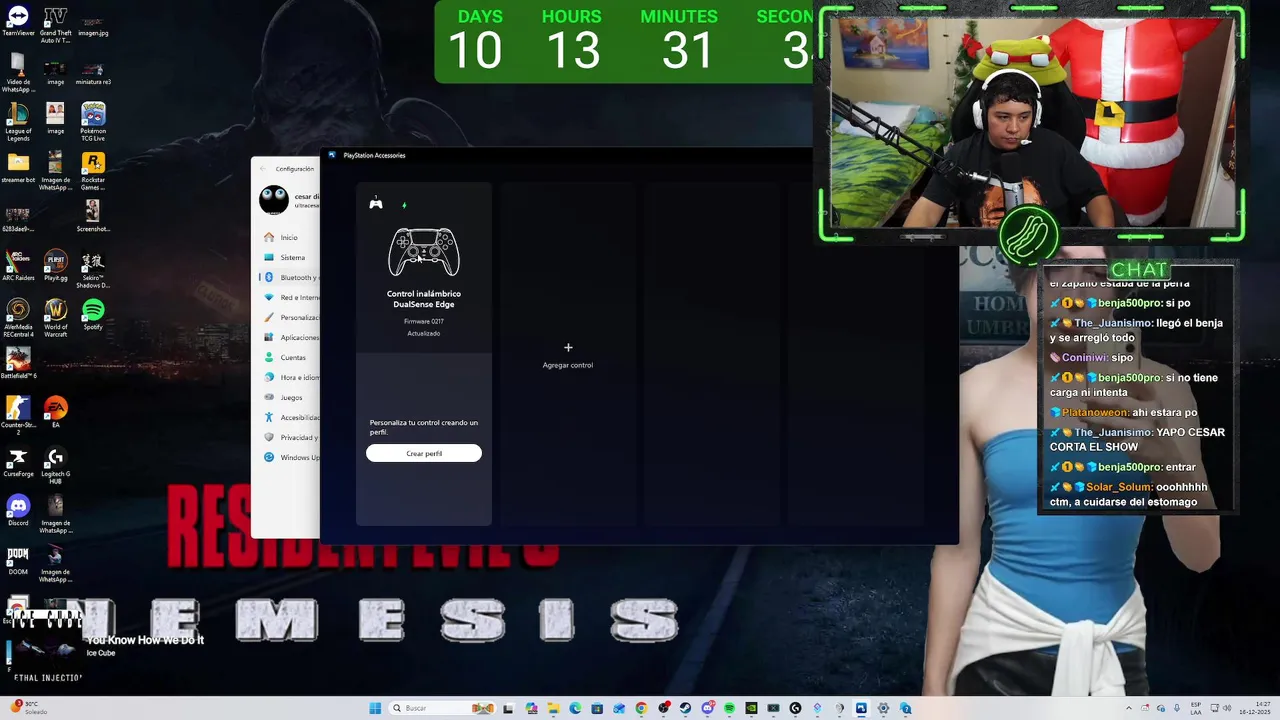Open Microsoft Edge from the taskbar
Screen dimensions: 1280x720
point(575,708)
